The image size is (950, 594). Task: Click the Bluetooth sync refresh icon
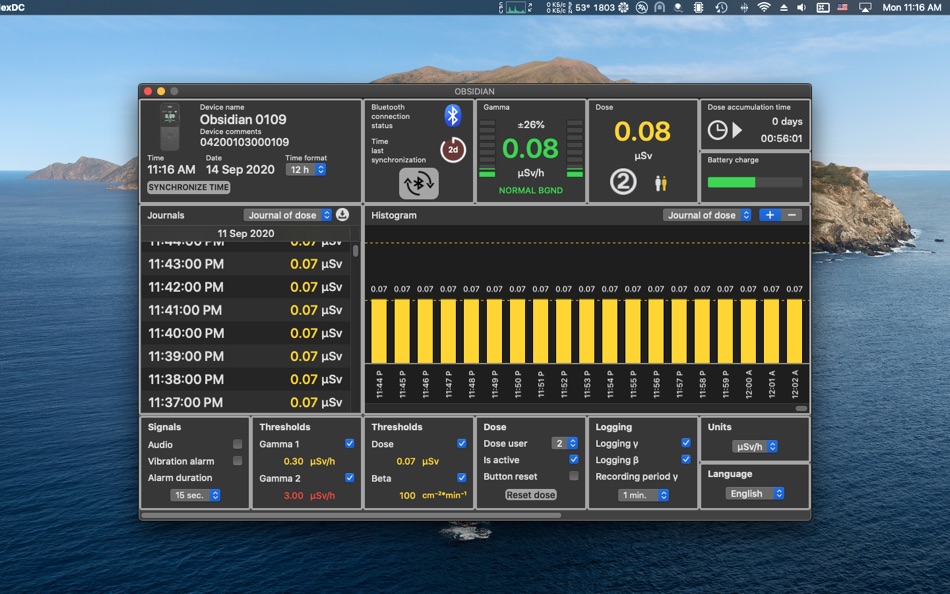[x=418, y=184]
